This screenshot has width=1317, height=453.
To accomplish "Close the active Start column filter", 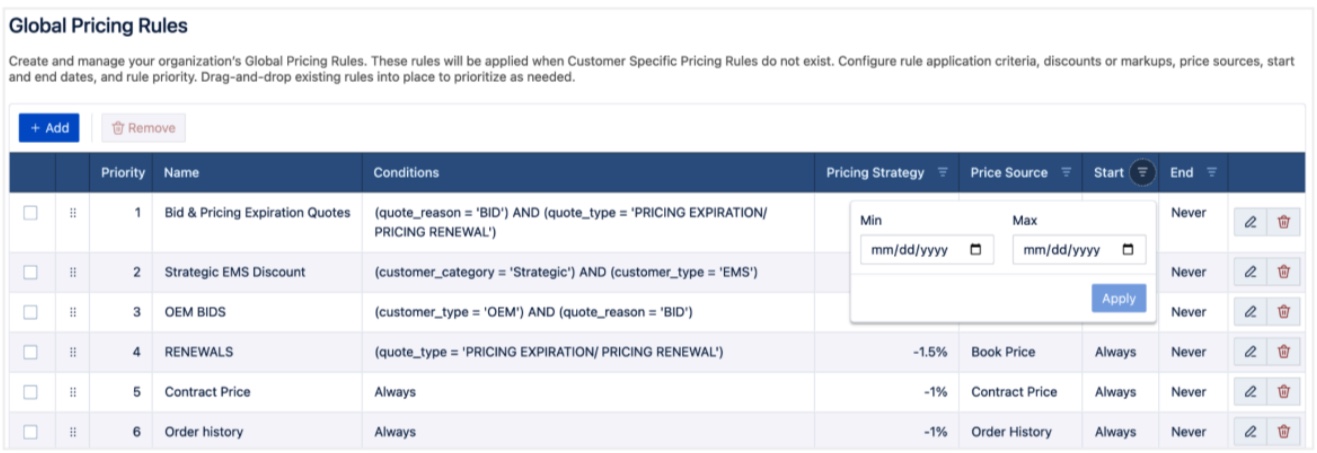I will (1143, 173).
